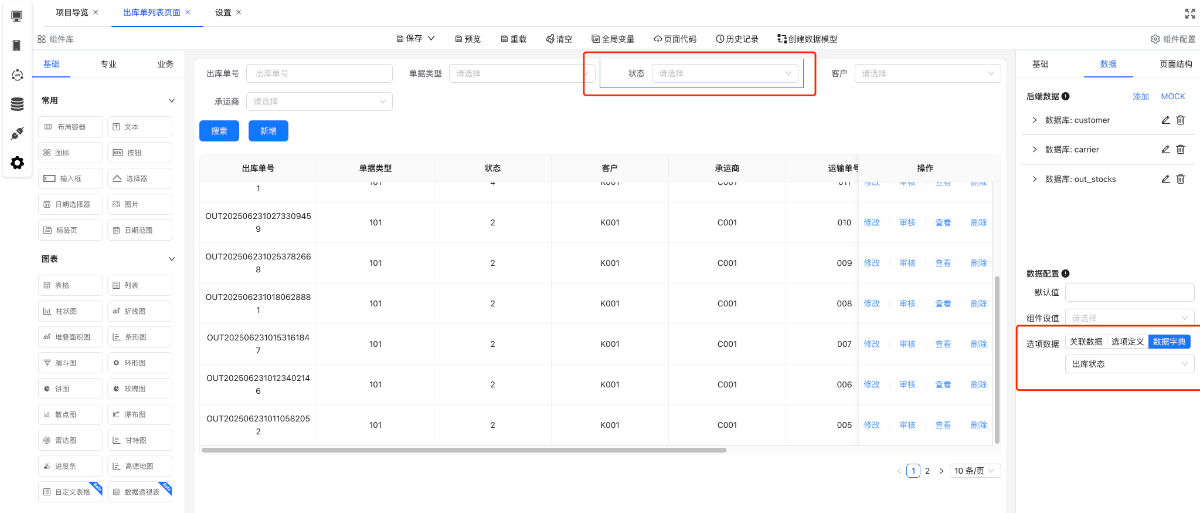Expand the 数据库: carrier node

pos(1034,149)
